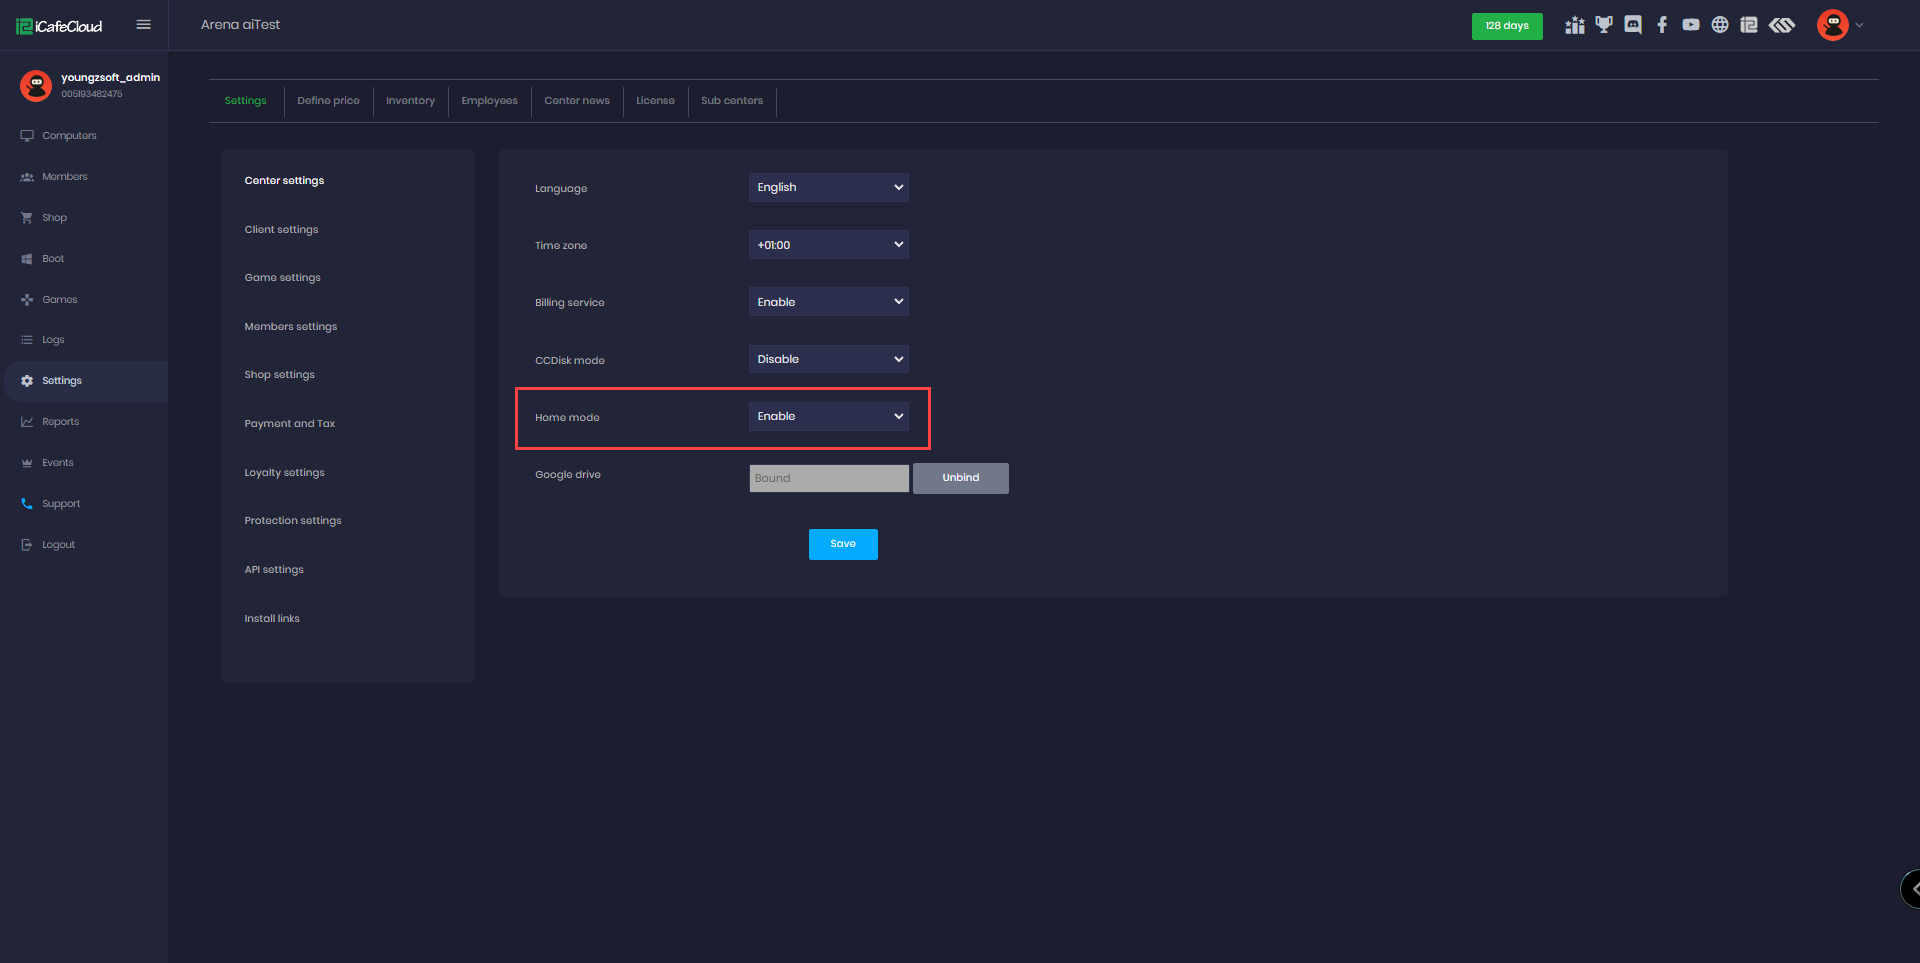The image size is (1920, 963).
Task: Open the Time zone dropdown
Action: (x=828, y=245)
